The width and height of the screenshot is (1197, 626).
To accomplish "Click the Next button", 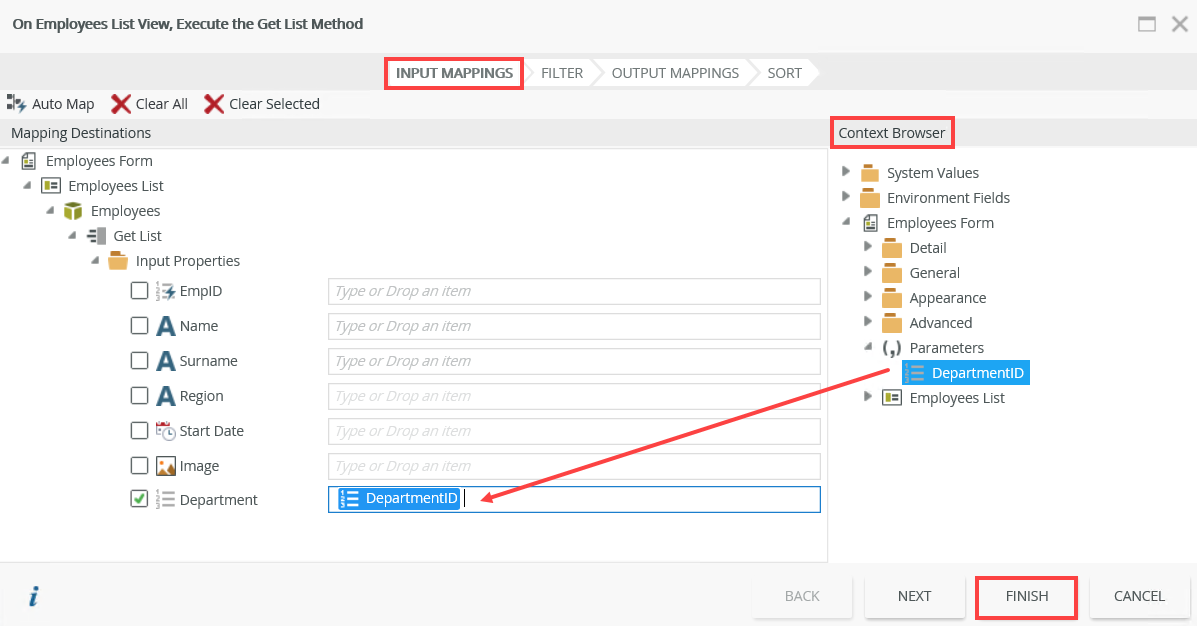I will (914, 596).
